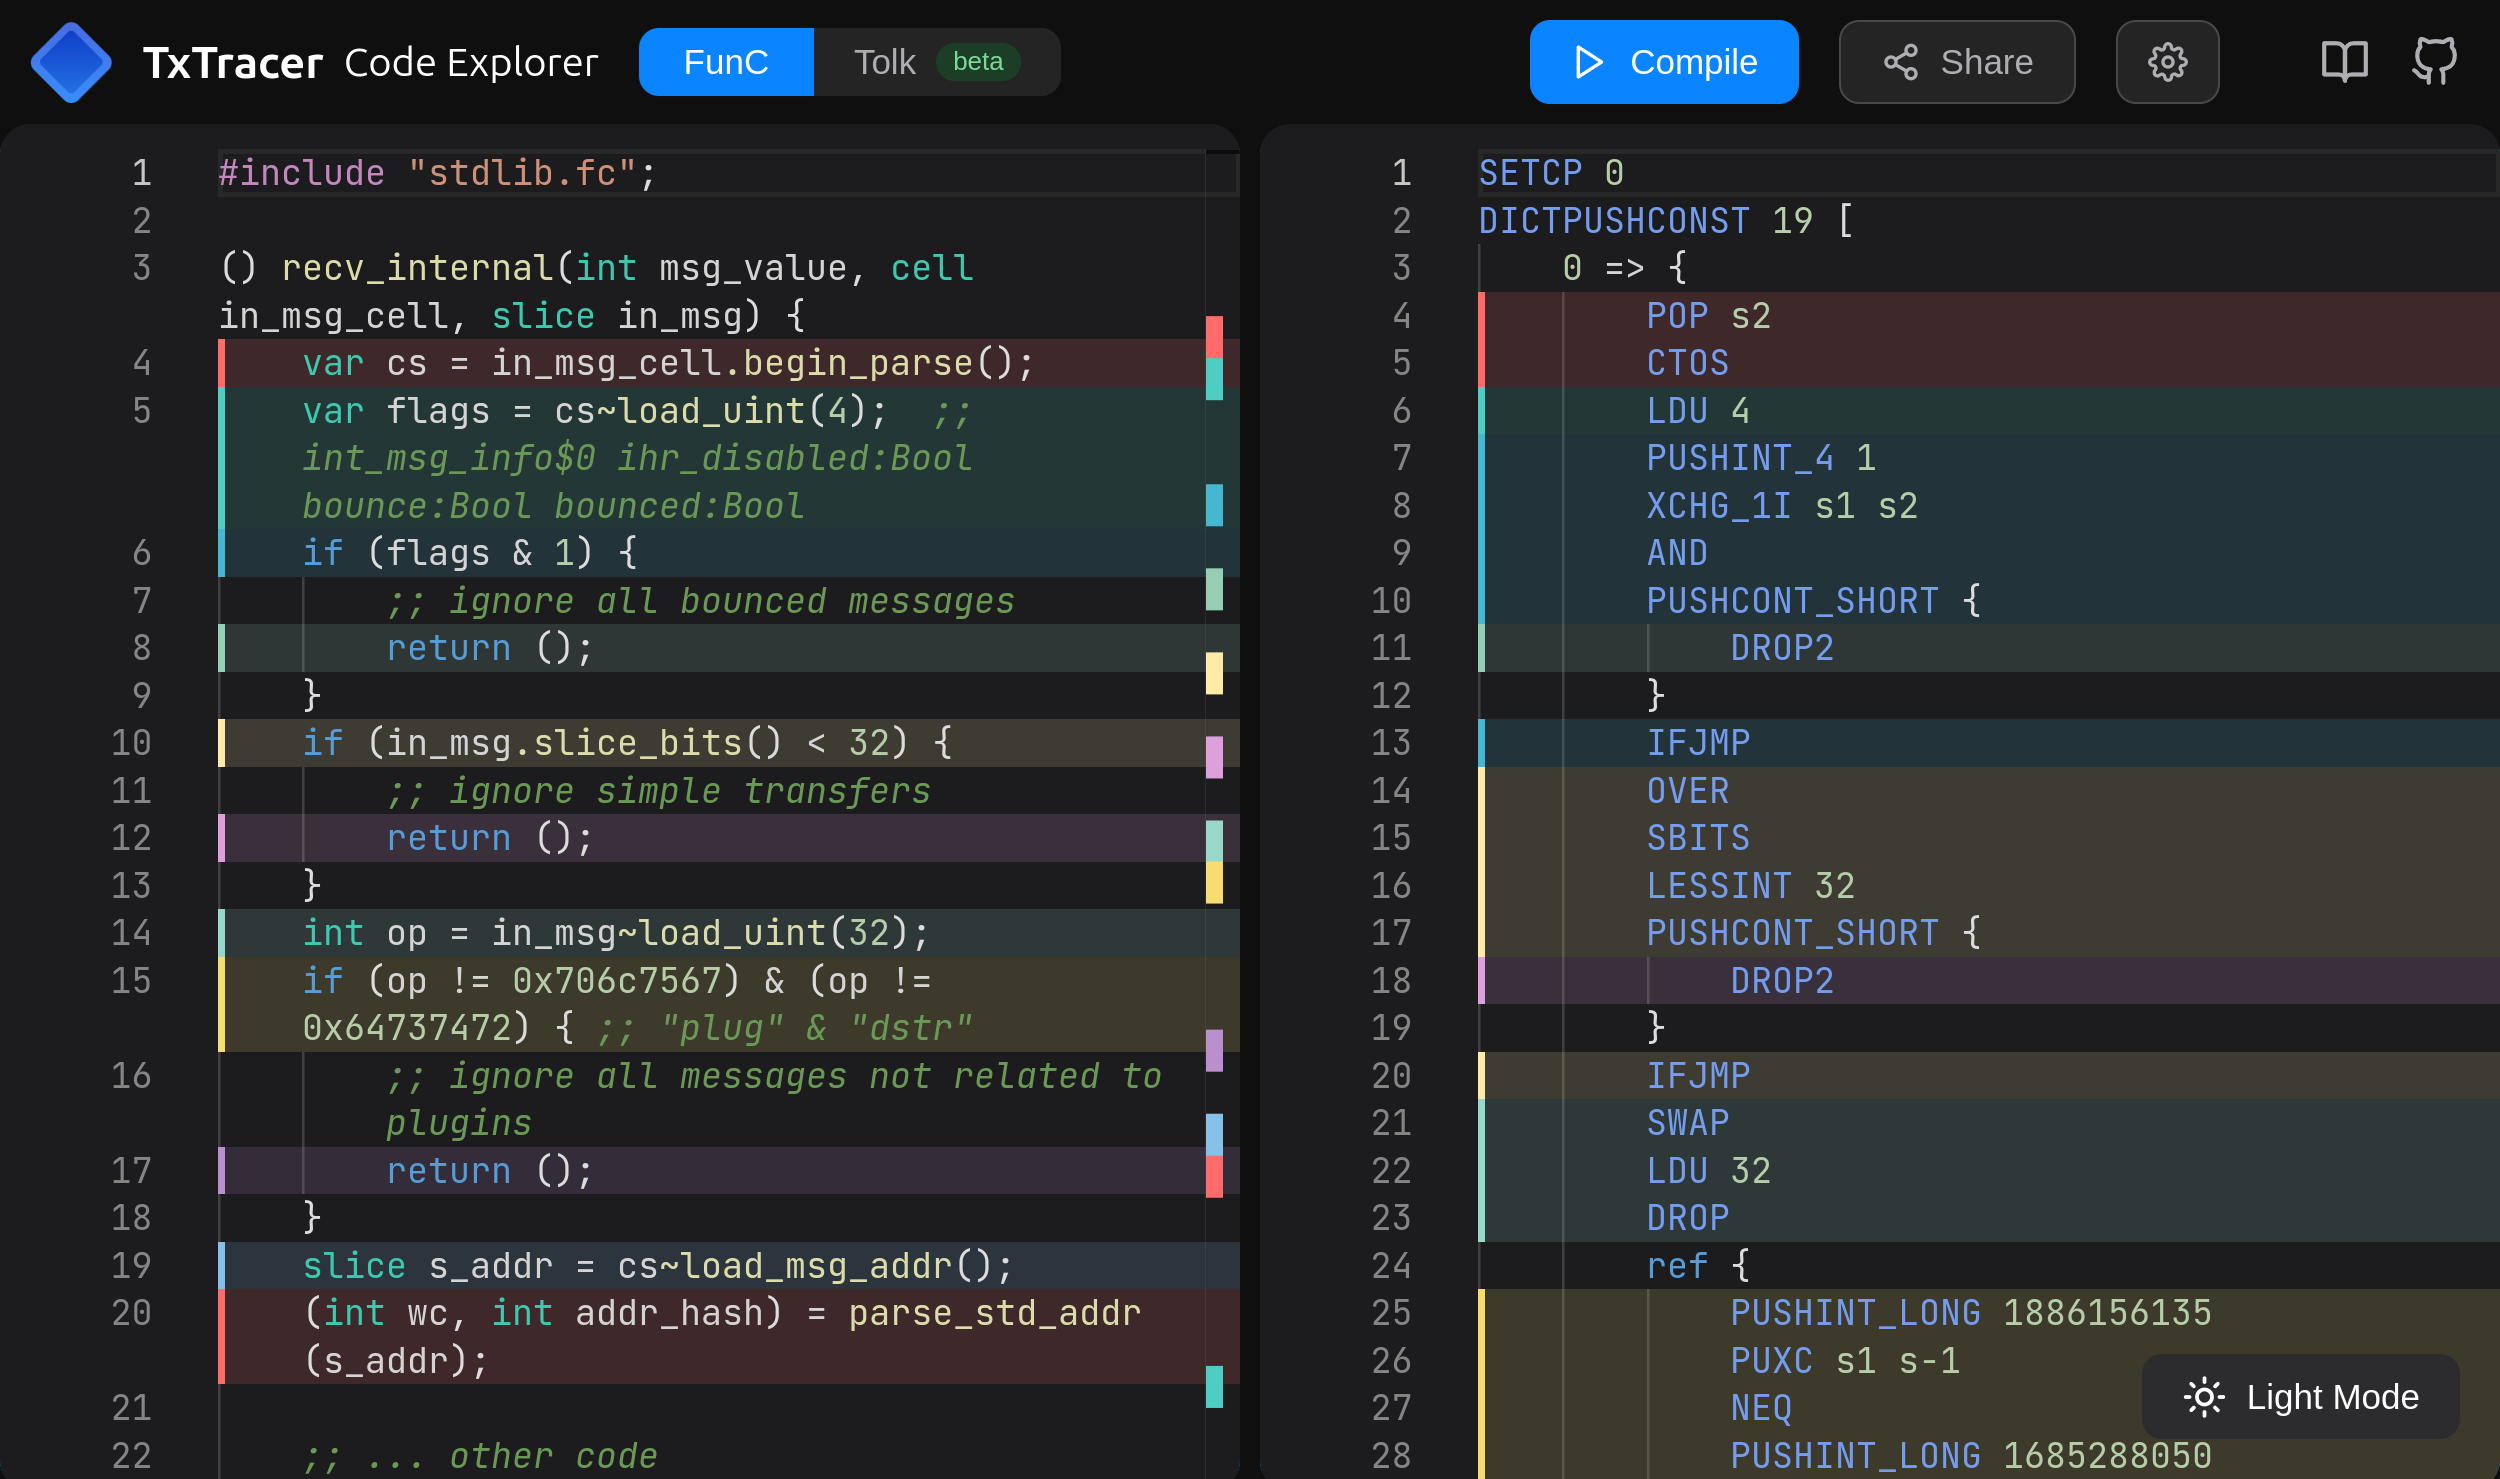The height and width of the screenshot is (1479, 2500).
Task: Click the '... other code' comment
Action: pyautogui.click(x=480, y=1456)
